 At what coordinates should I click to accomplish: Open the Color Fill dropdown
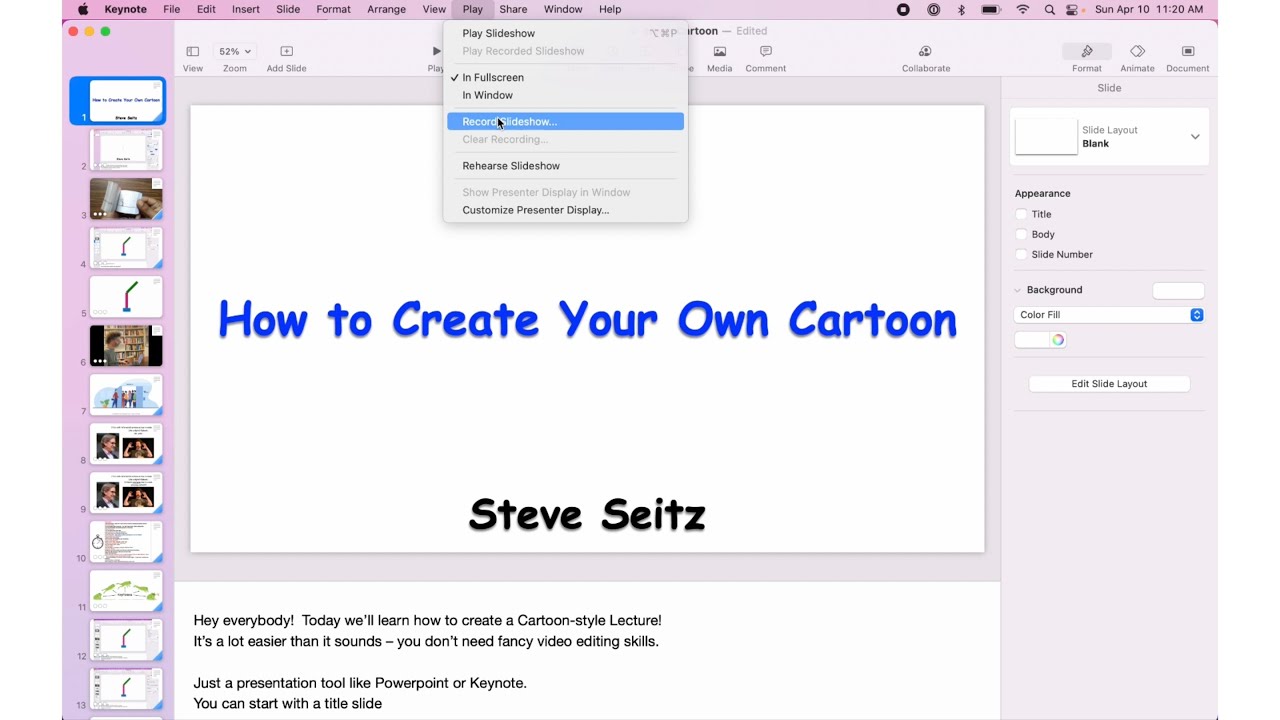[x=1108, y=315]
